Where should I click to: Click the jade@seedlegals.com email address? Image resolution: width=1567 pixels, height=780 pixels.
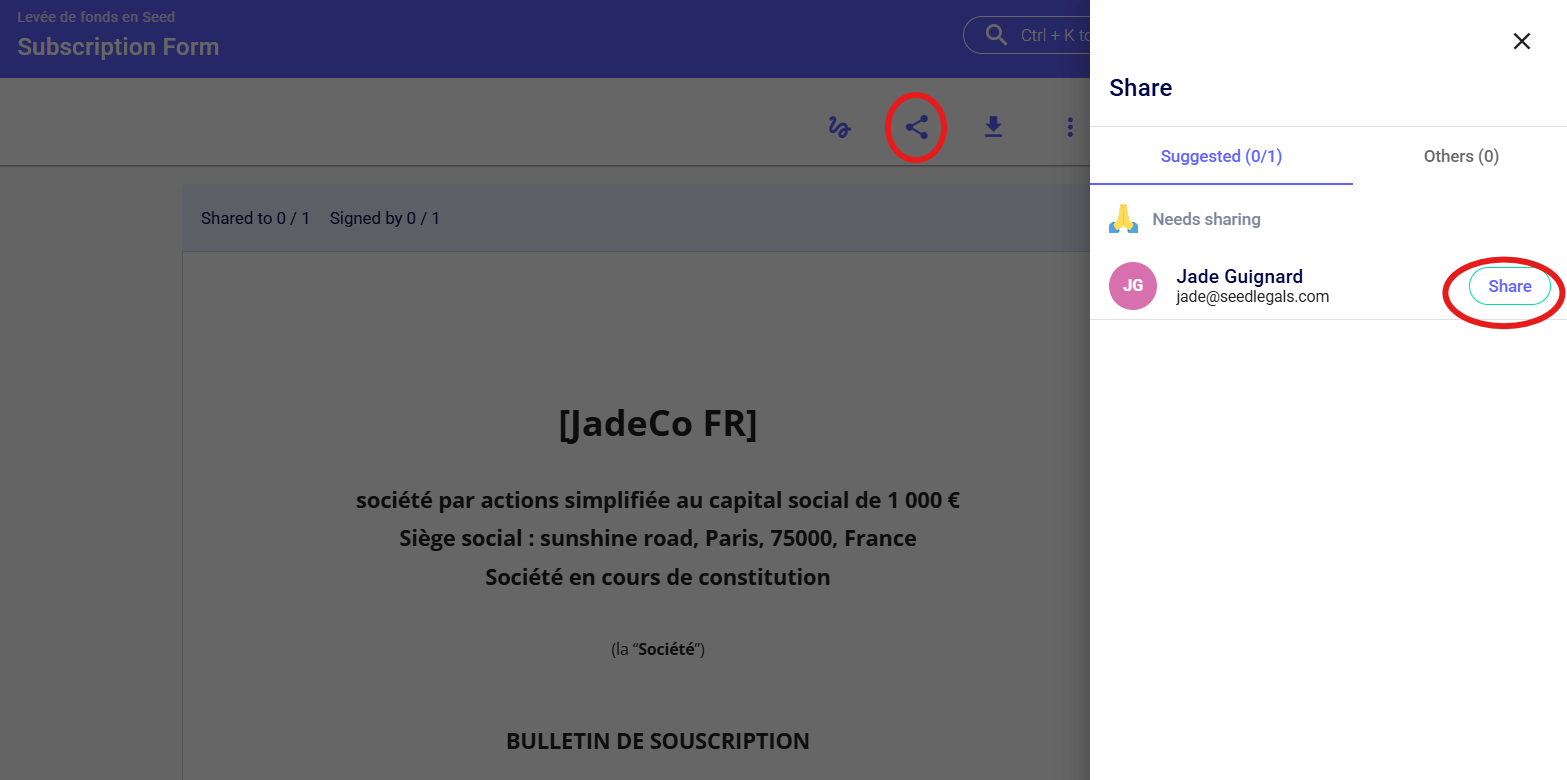(1252, 297)
